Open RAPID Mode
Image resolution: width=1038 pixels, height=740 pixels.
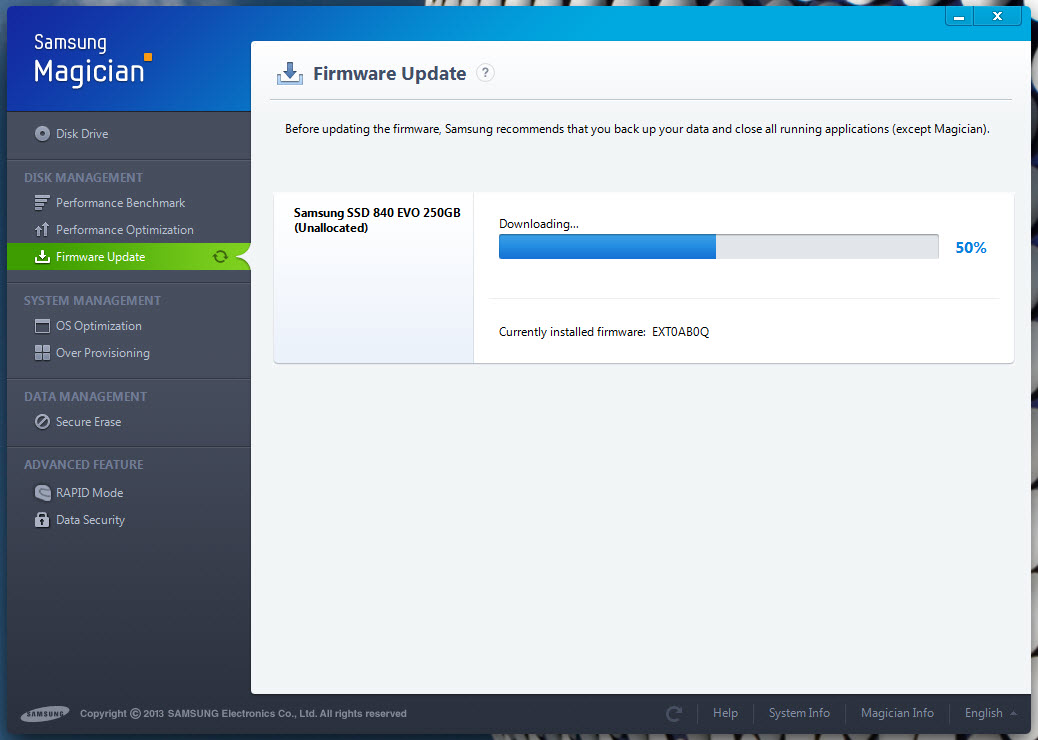pyautogui.click(x=89, y=492)
